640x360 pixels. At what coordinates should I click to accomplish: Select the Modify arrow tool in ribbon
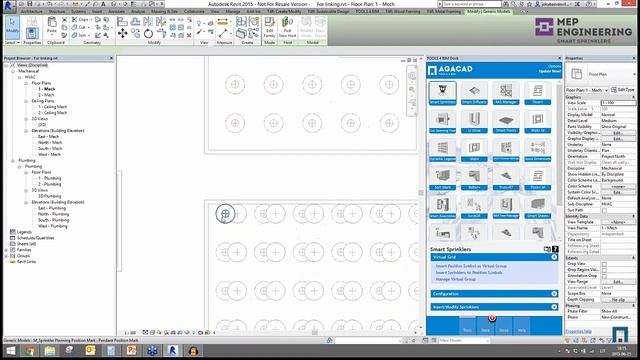[x=12, y=26]
